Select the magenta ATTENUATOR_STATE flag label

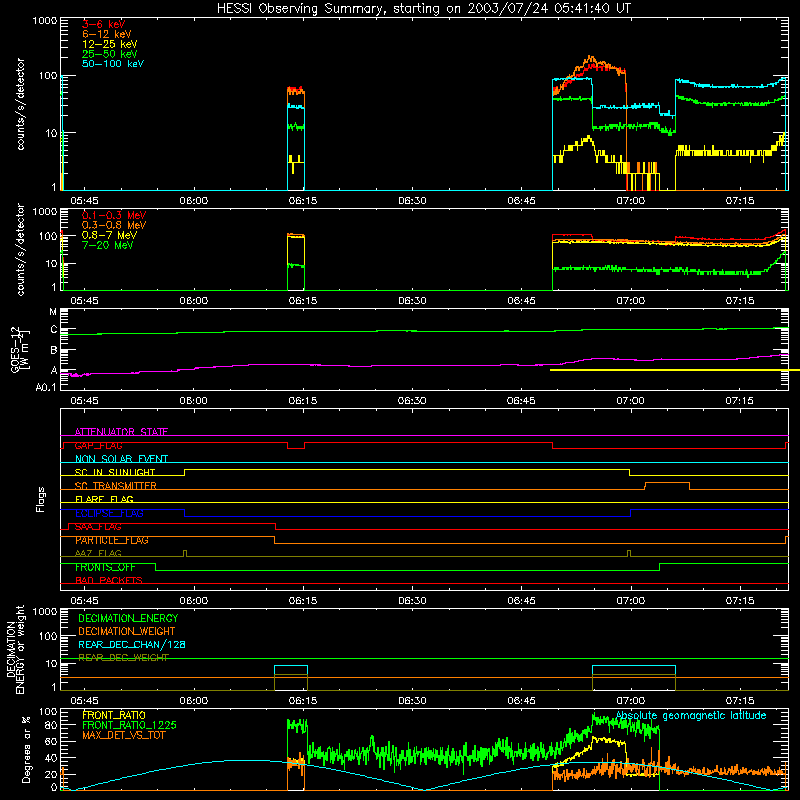click(x=121, y=432)
